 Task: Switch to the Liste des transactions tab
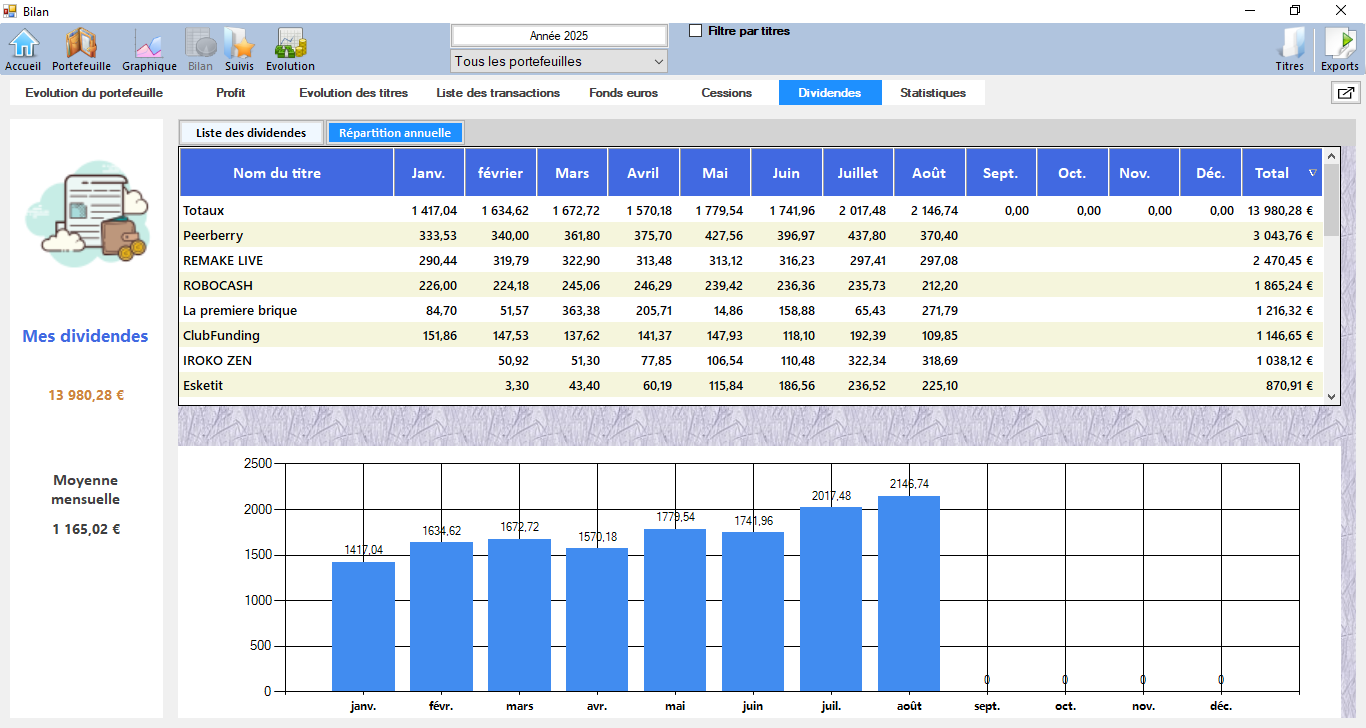(497, 93)
